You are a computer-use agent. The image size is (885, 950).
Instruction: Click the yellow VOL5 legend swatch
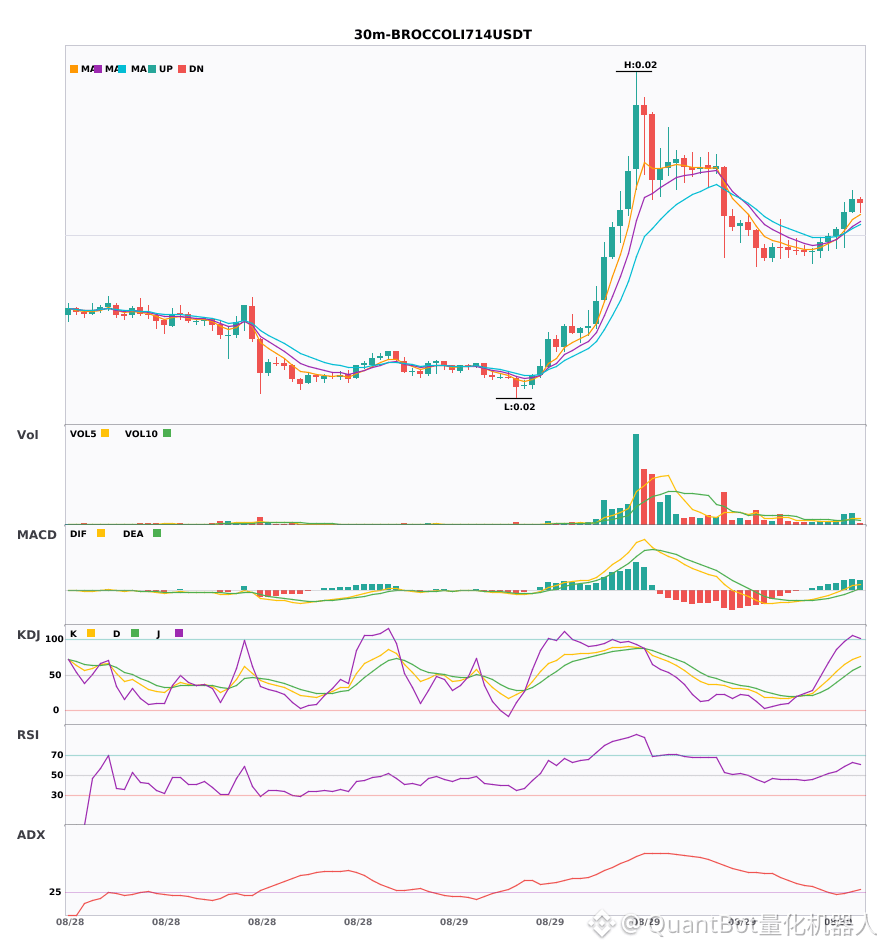point(105,433)
